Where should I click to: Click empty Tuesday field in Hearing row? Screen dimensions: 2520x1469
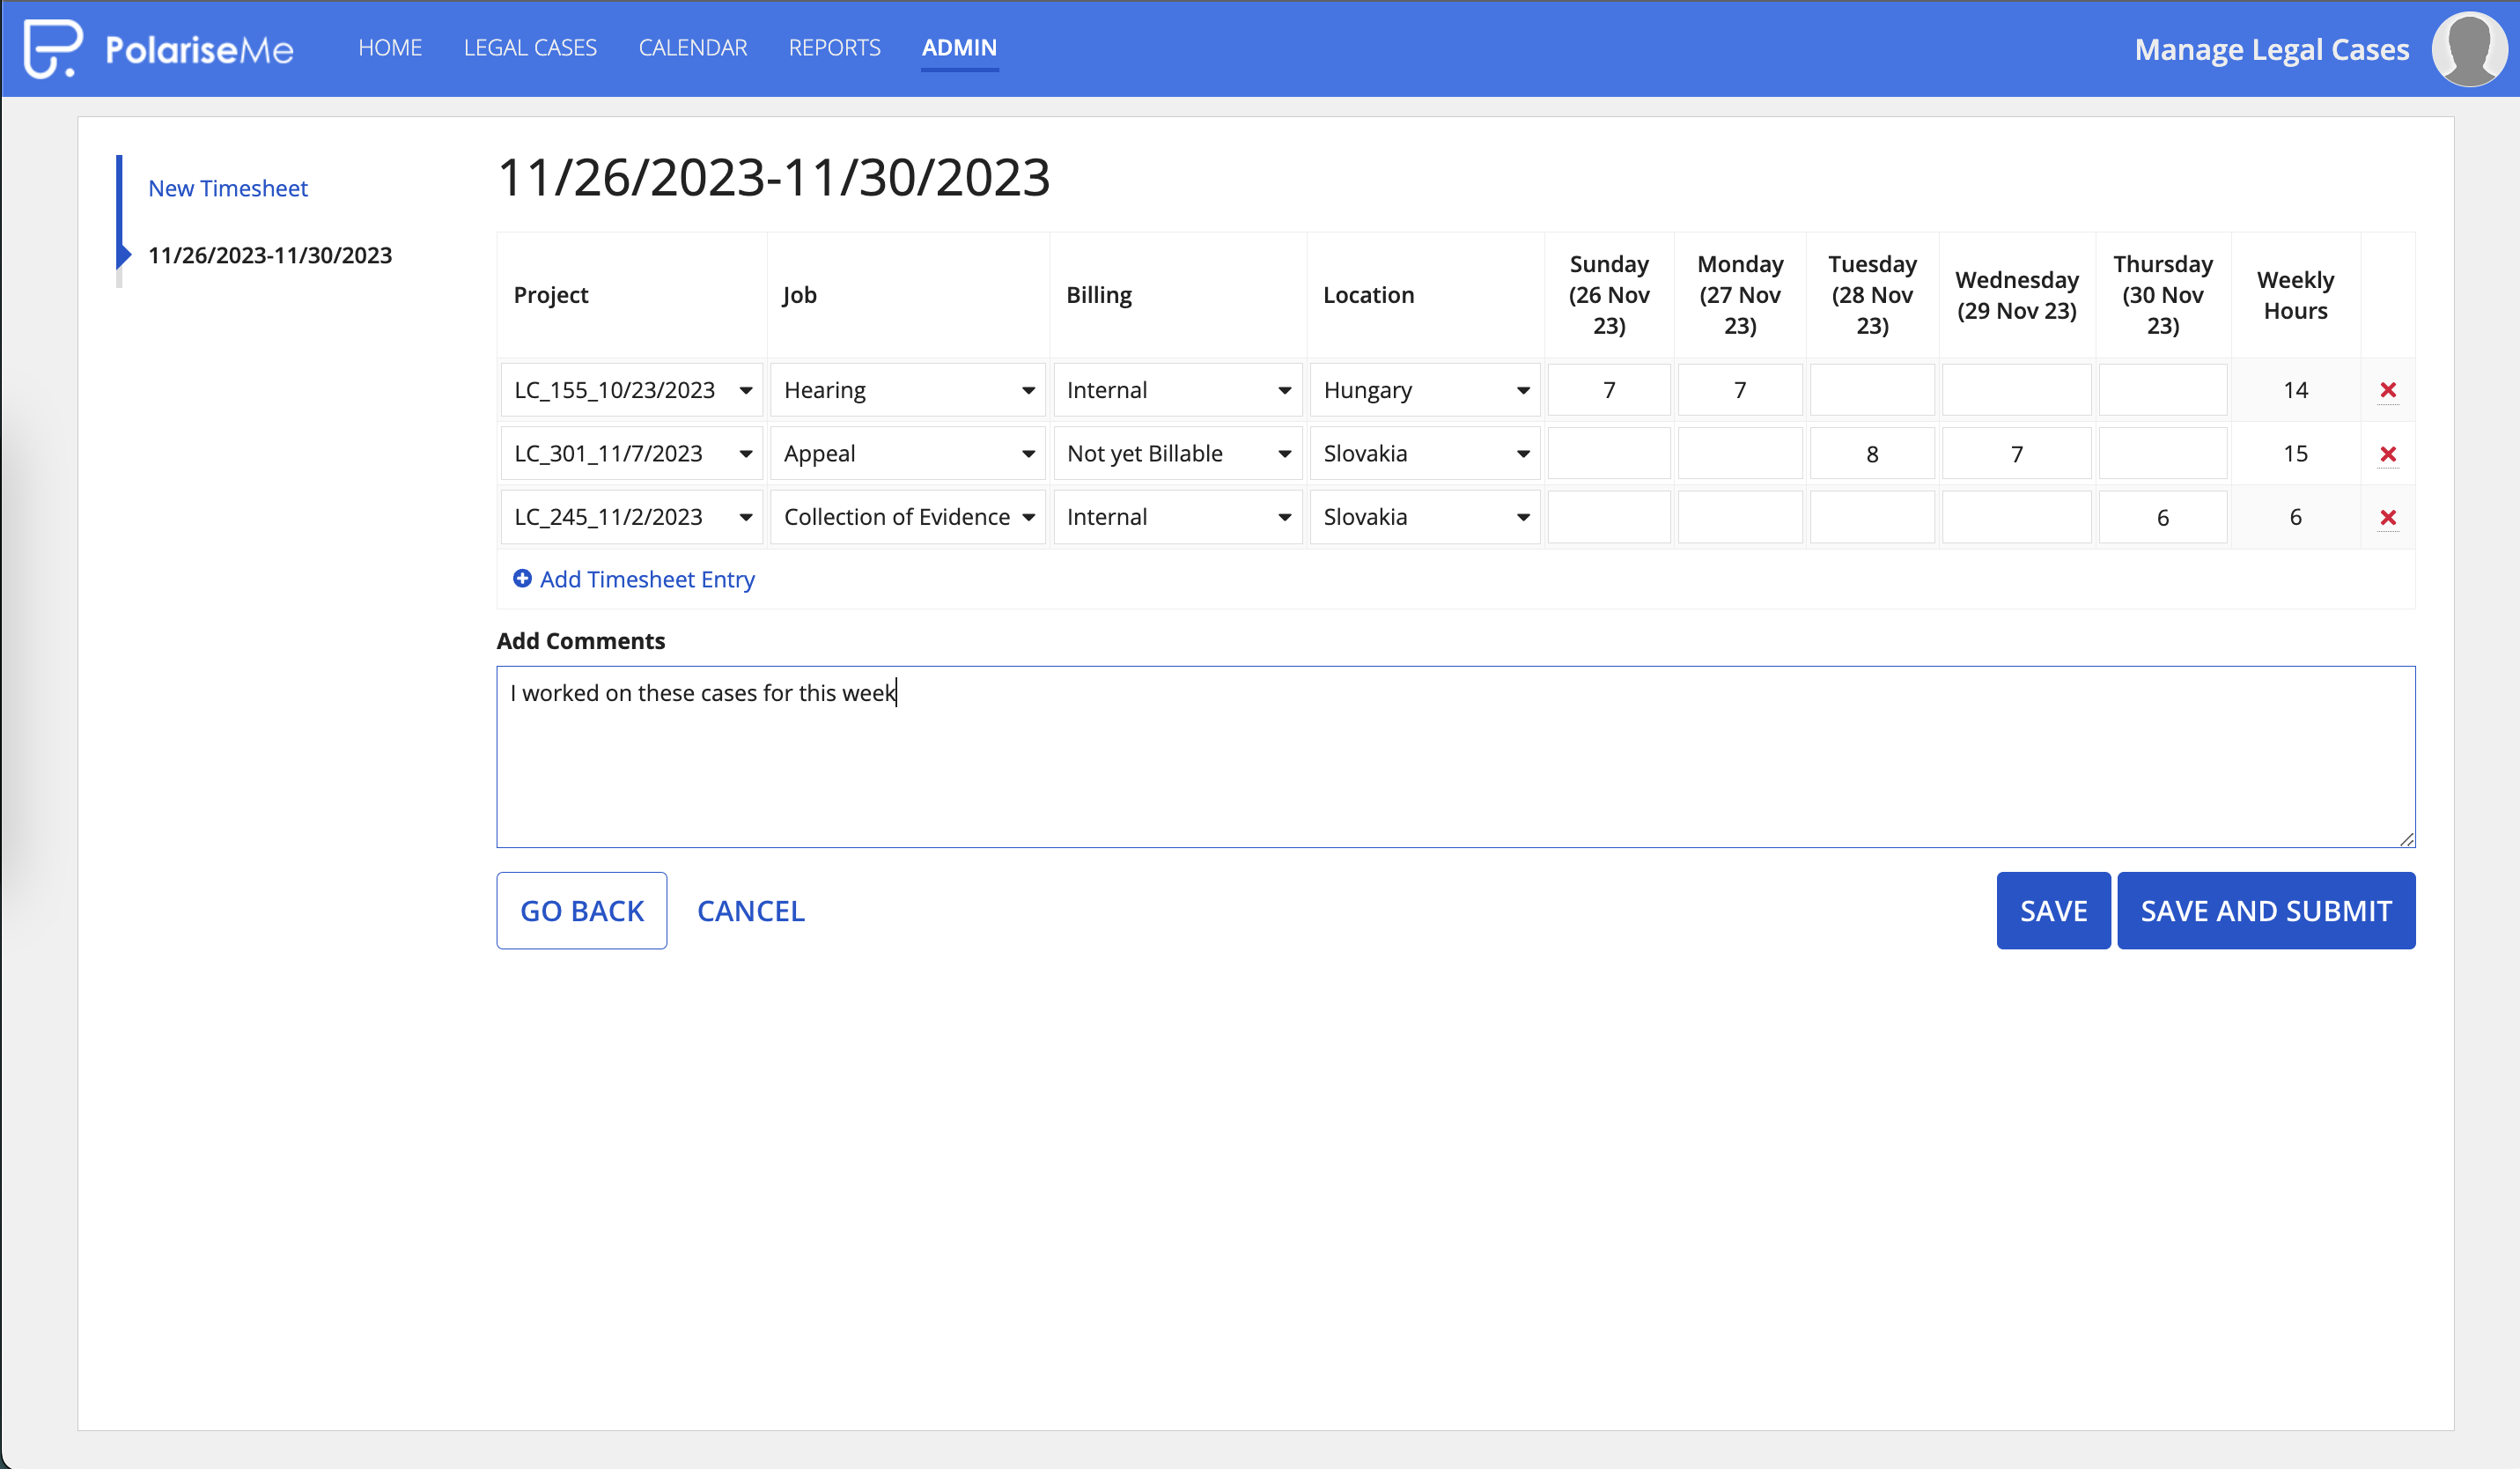tap(1872, 390)
